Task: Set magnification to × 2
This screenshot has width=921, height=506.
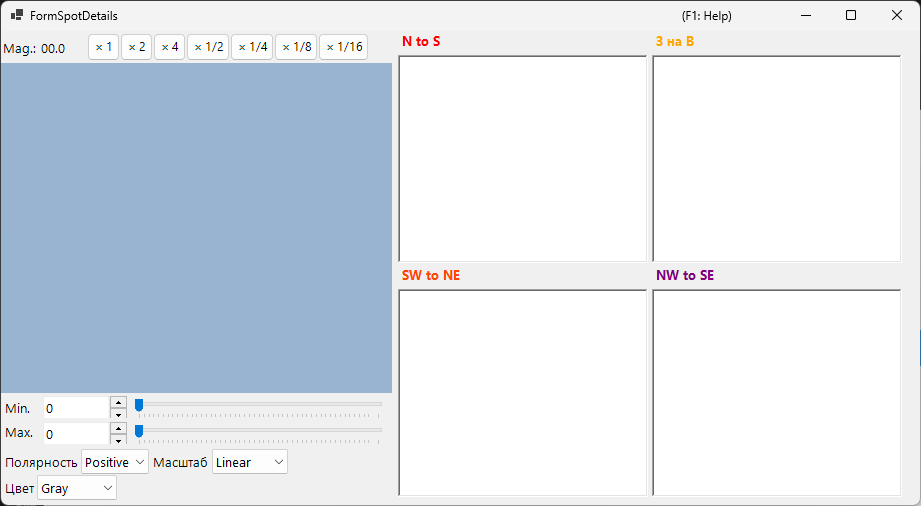Action: click(x=136, y=47)
